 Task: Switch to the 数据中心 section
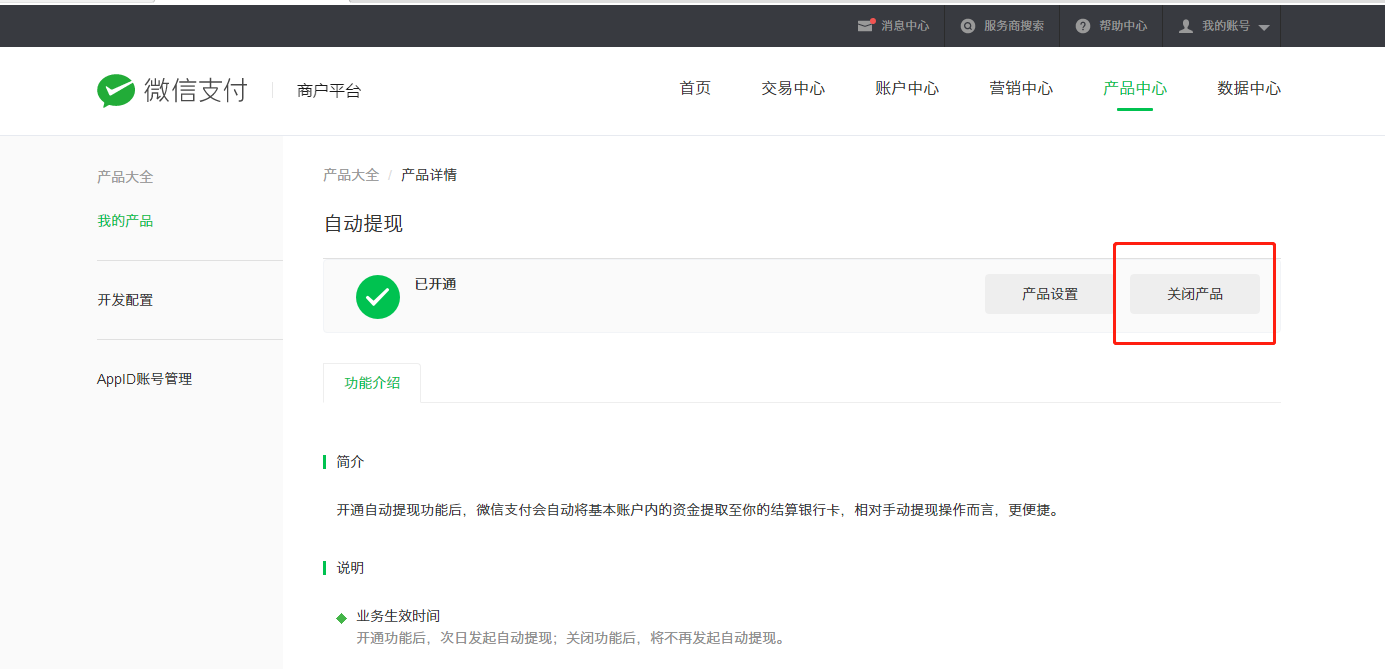point(1249,88)
